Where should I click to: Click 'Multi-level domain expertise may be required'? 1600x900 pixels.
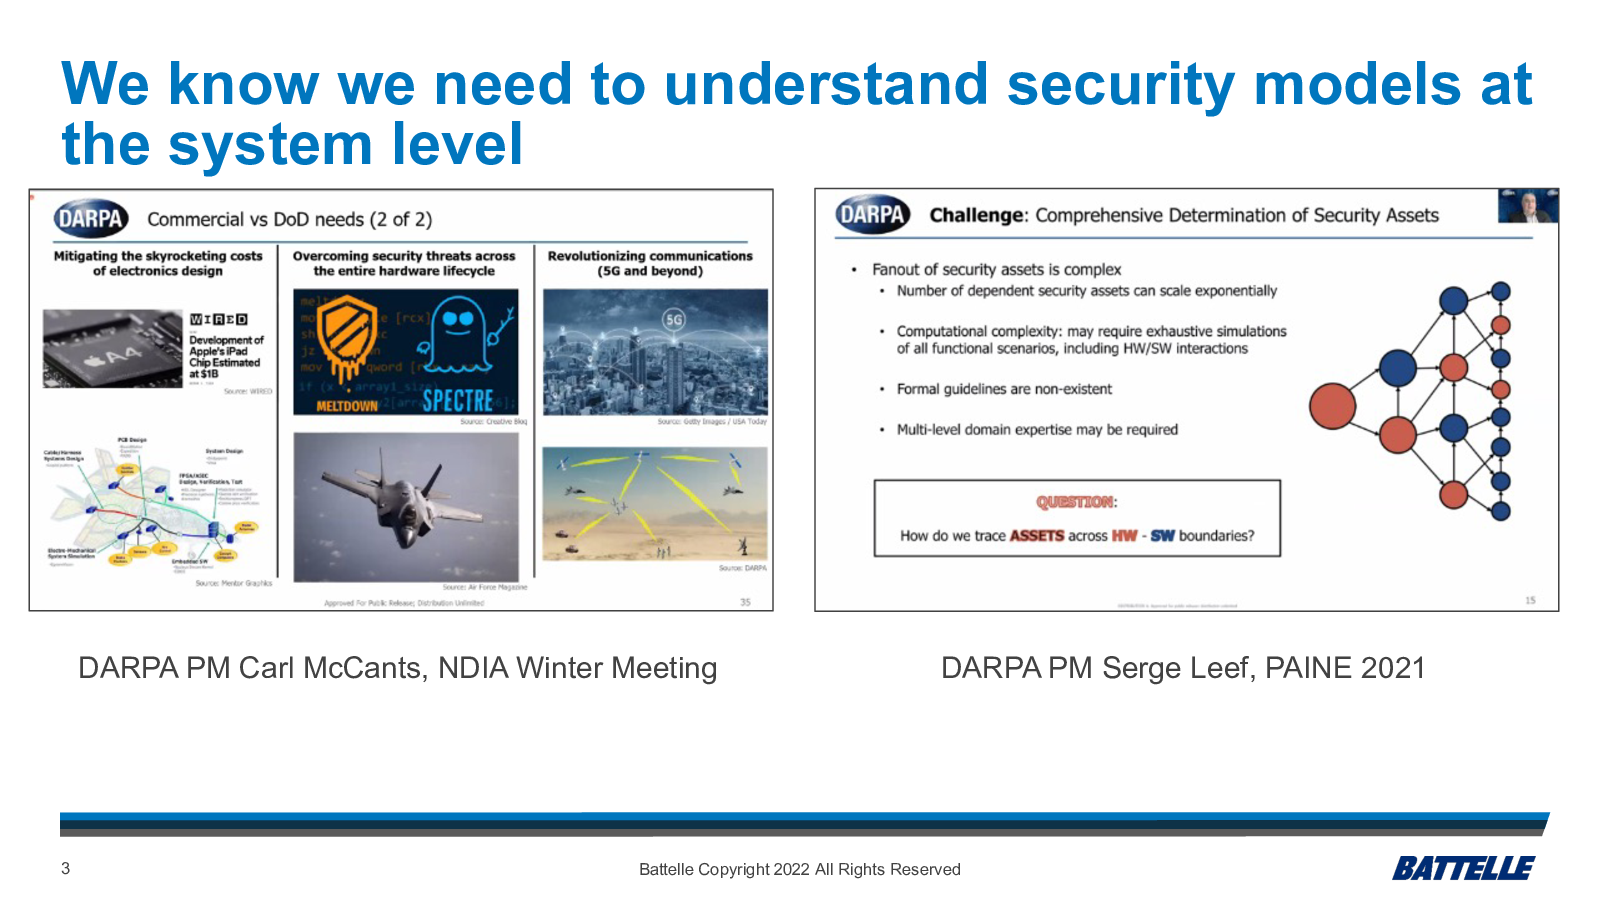click(x=1037, y=430)
